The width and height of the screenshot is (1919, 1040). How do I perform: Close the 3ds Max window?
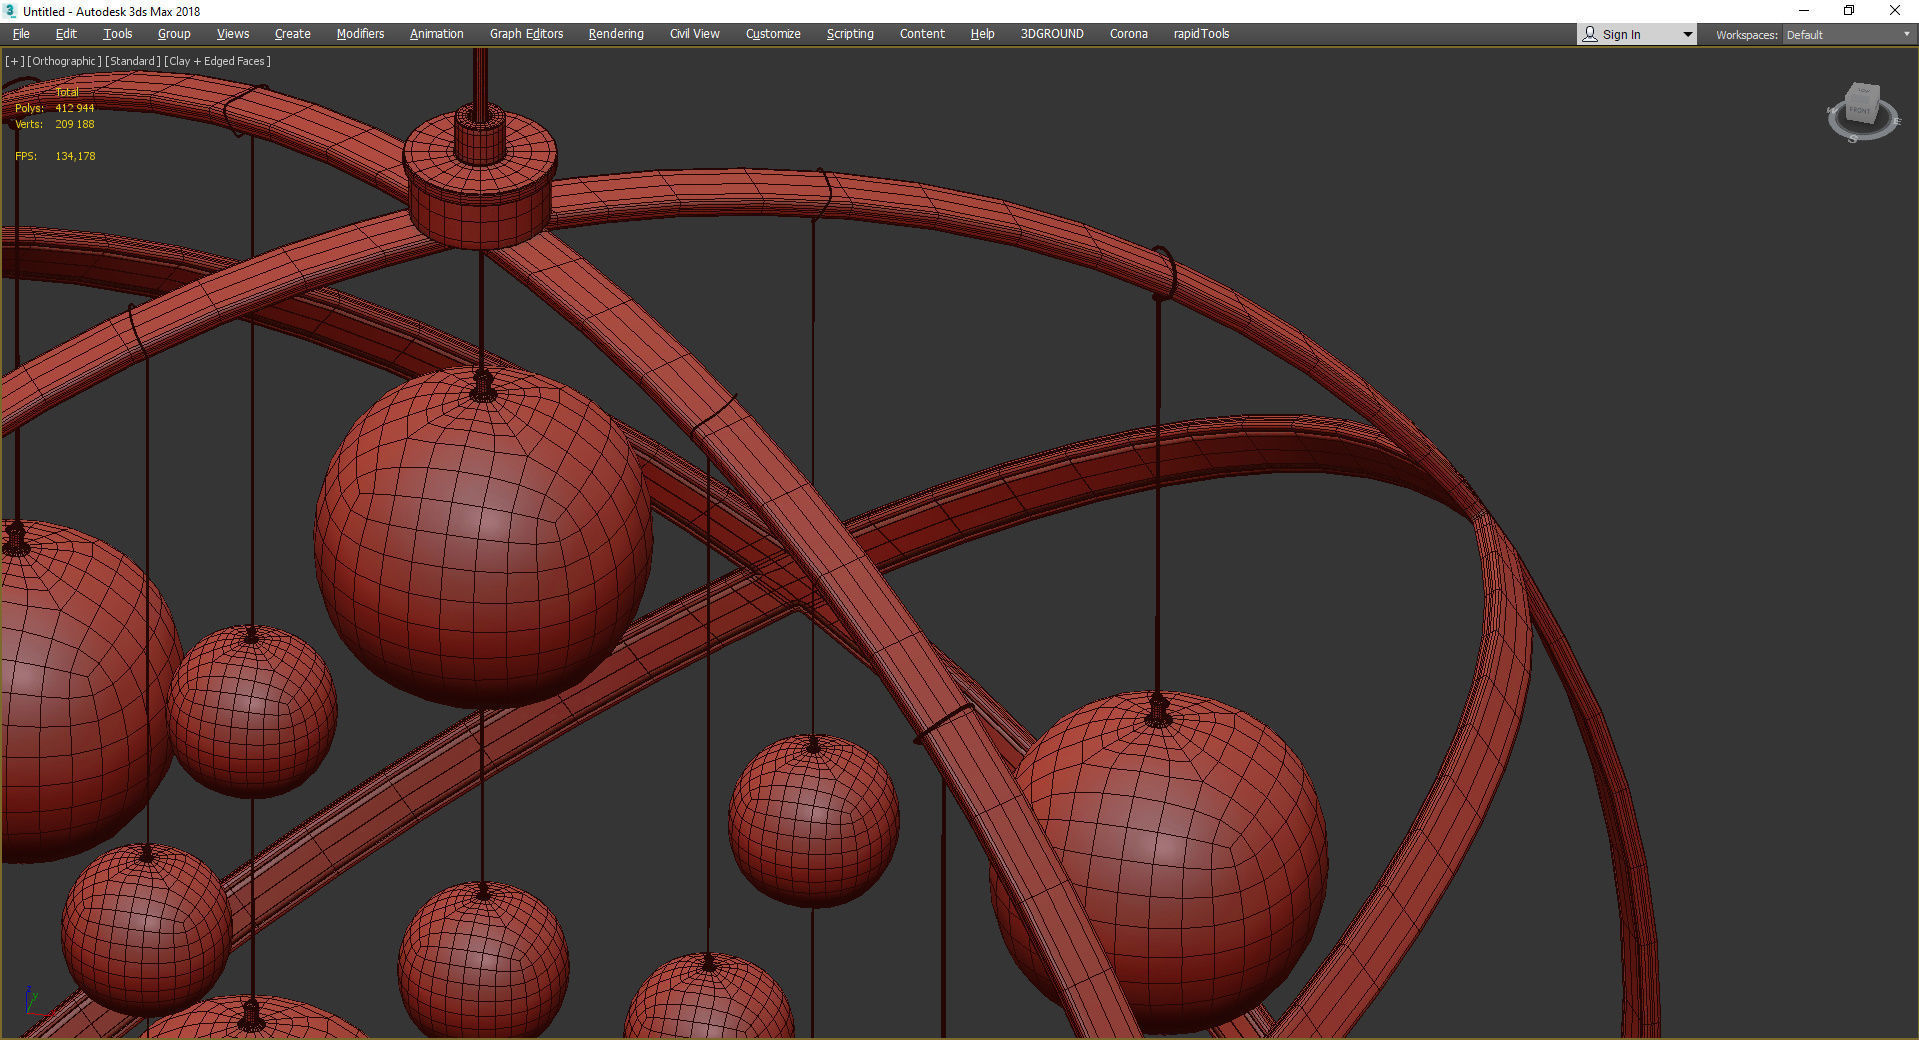pyautogui.click(x=1894, y=11)
